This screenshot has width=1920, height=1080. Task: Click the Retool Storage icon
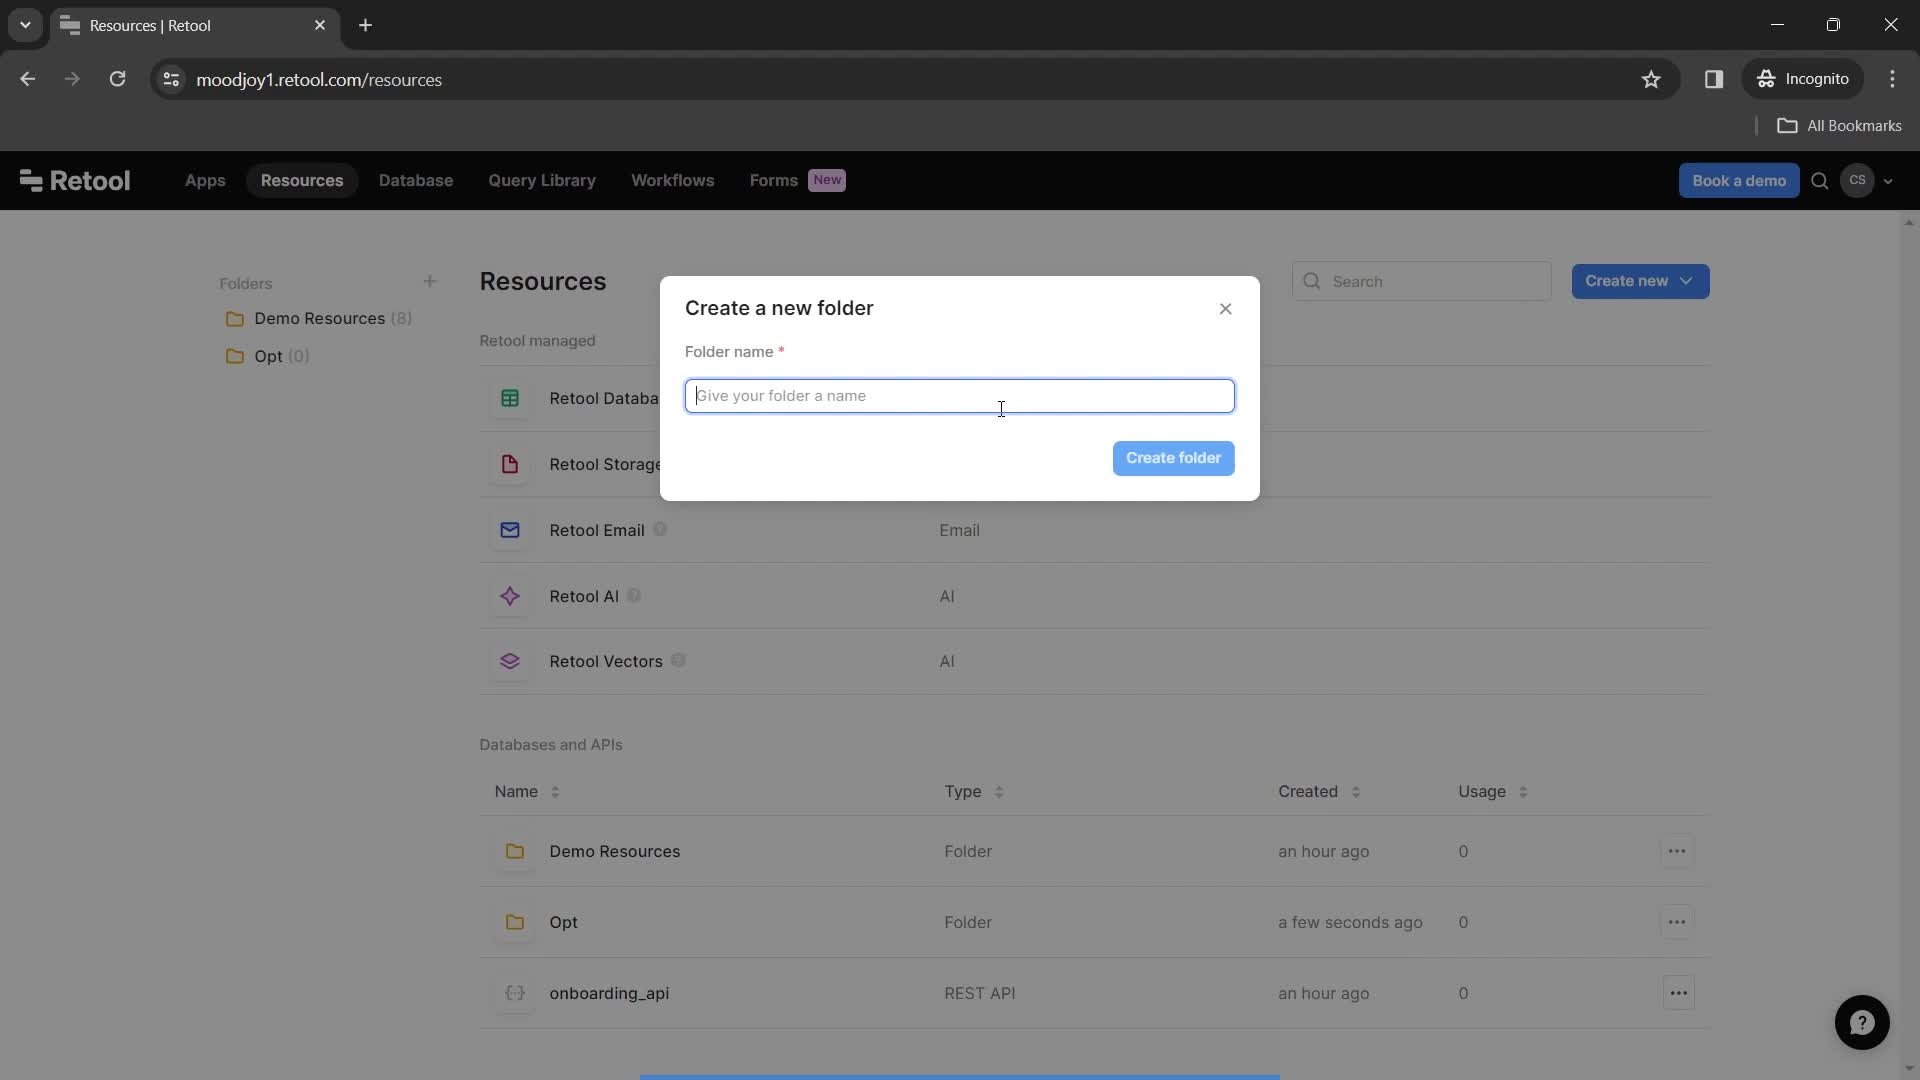tap(509, 464)
